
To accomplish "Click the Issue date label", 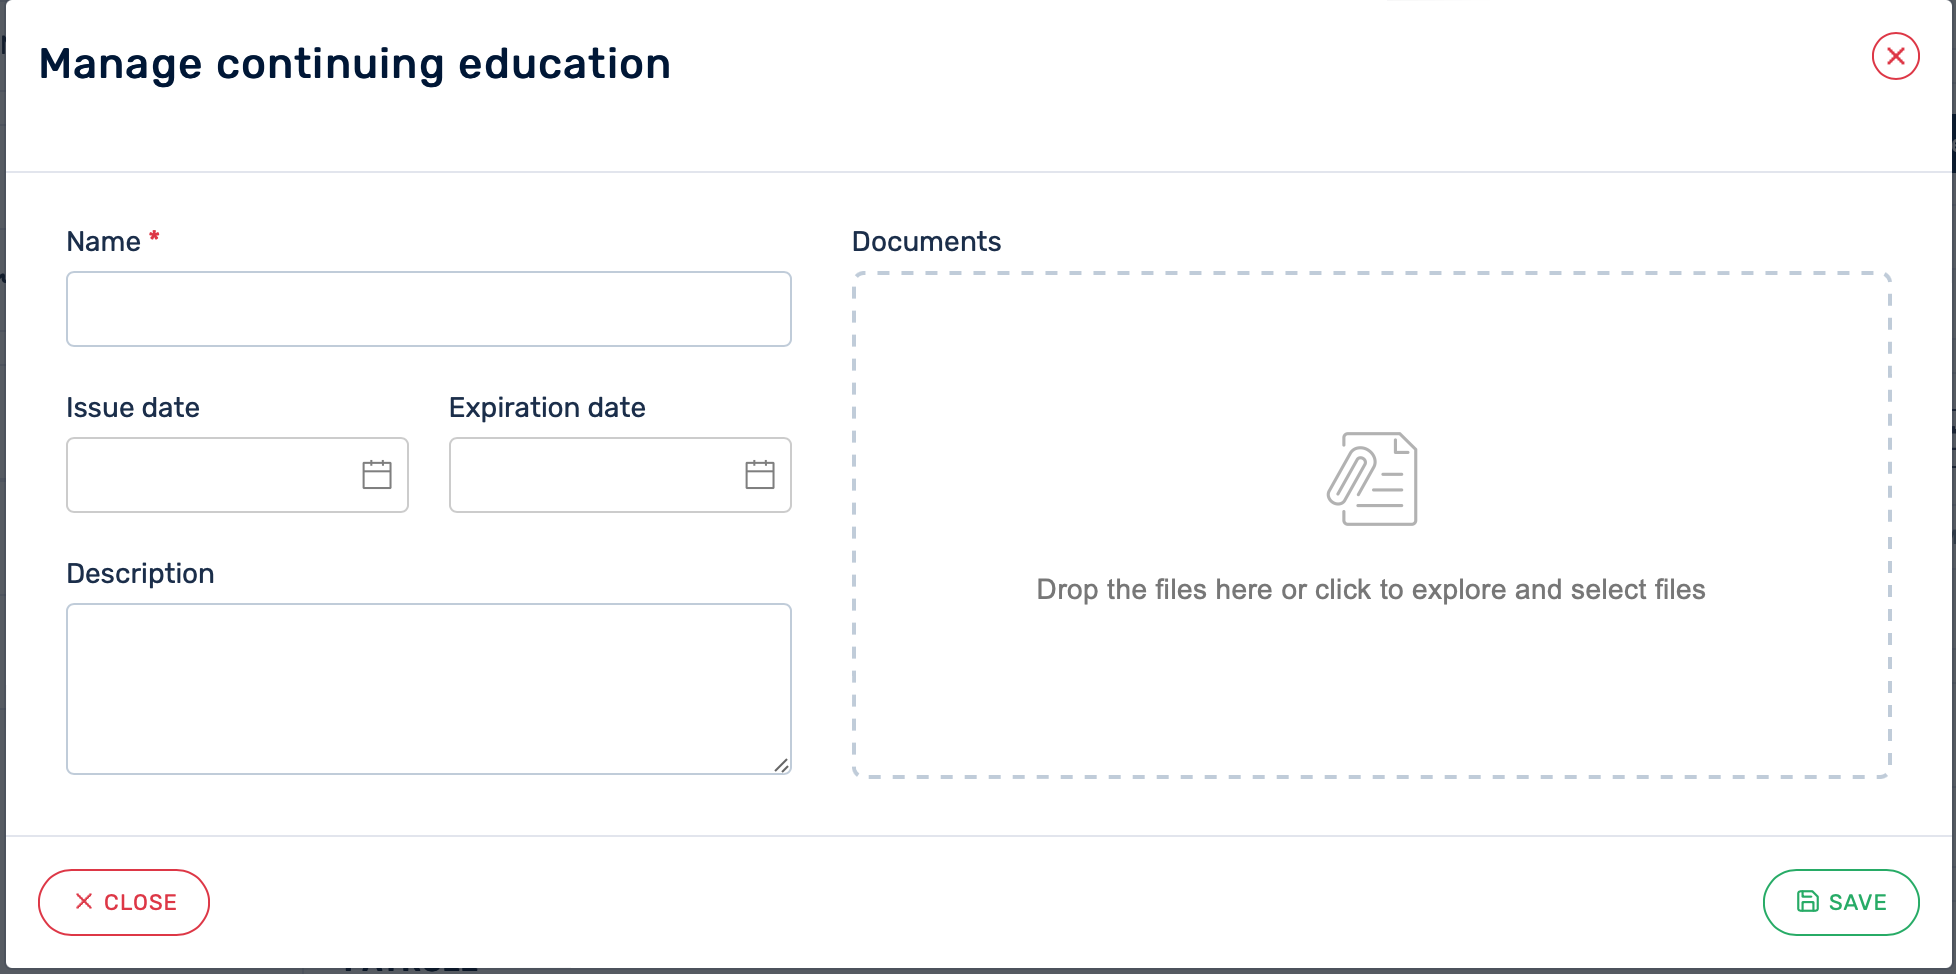I will tap(133, 408).
